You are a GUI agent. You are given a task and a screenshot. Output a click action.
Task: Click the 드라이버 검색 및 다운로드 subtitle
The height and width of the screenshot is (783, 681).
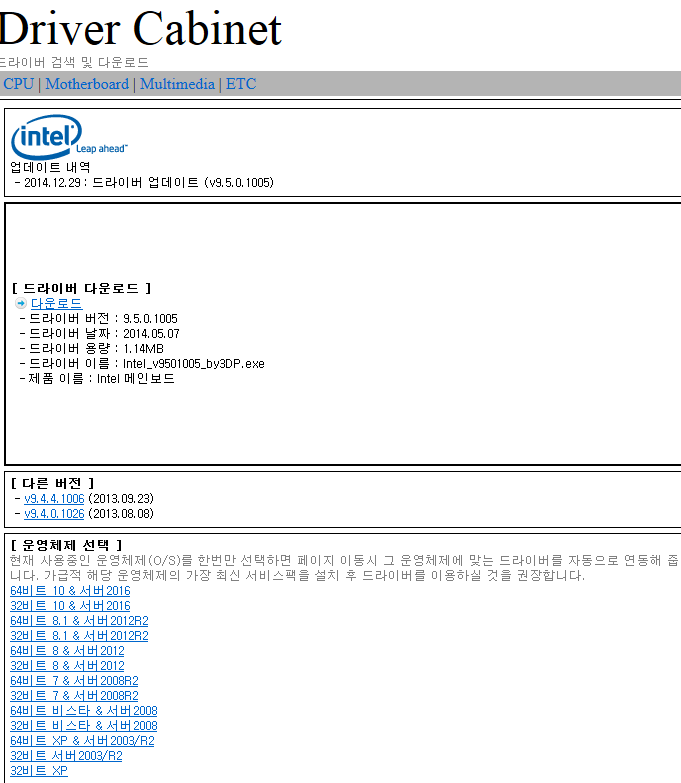coord(74,62)
